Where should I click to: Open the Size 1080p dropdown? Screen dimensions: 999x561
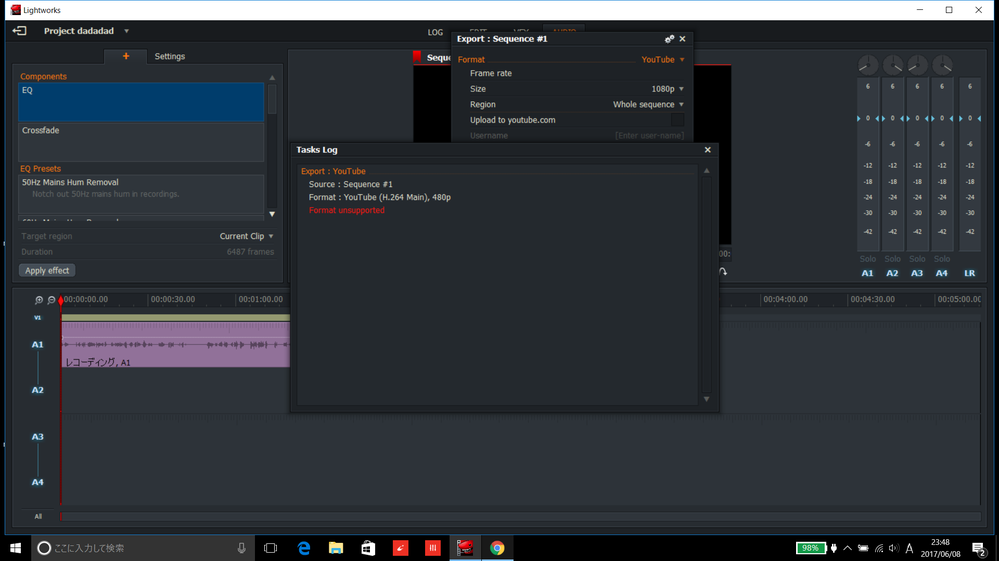(x=668, y=89)
